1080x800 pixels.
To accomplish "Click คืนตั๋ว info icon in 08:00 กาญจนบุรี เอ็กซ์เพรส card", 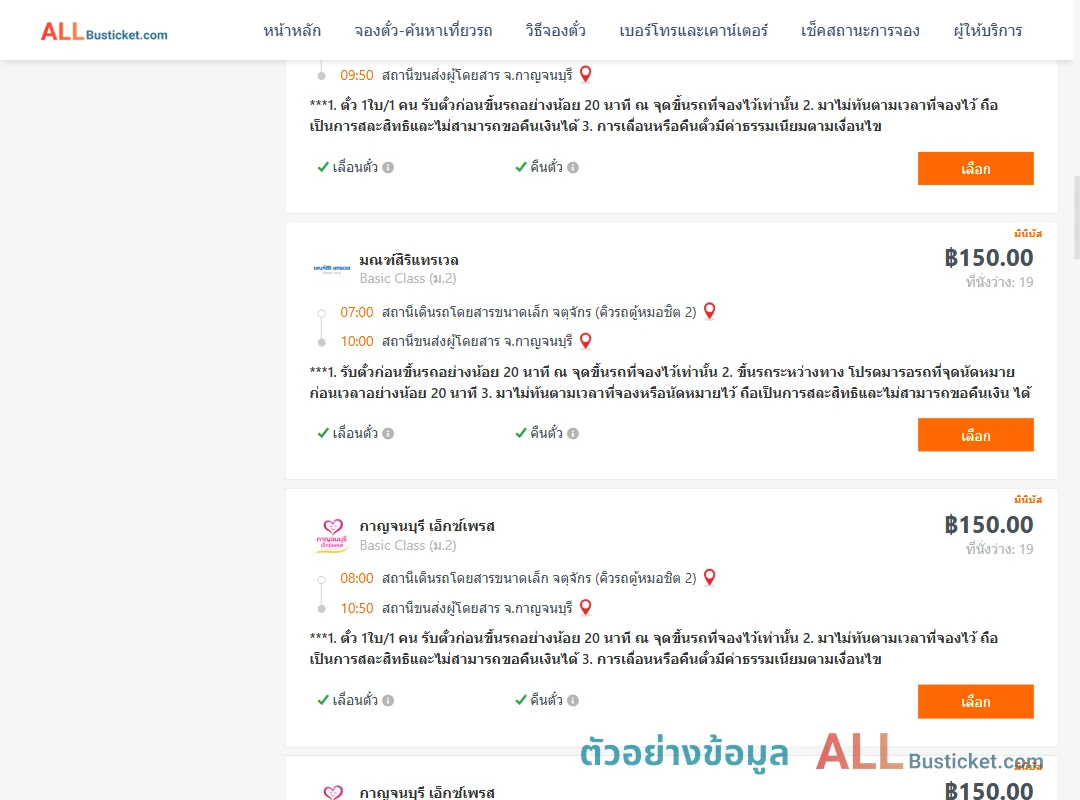I will click(x=573, y=700).
